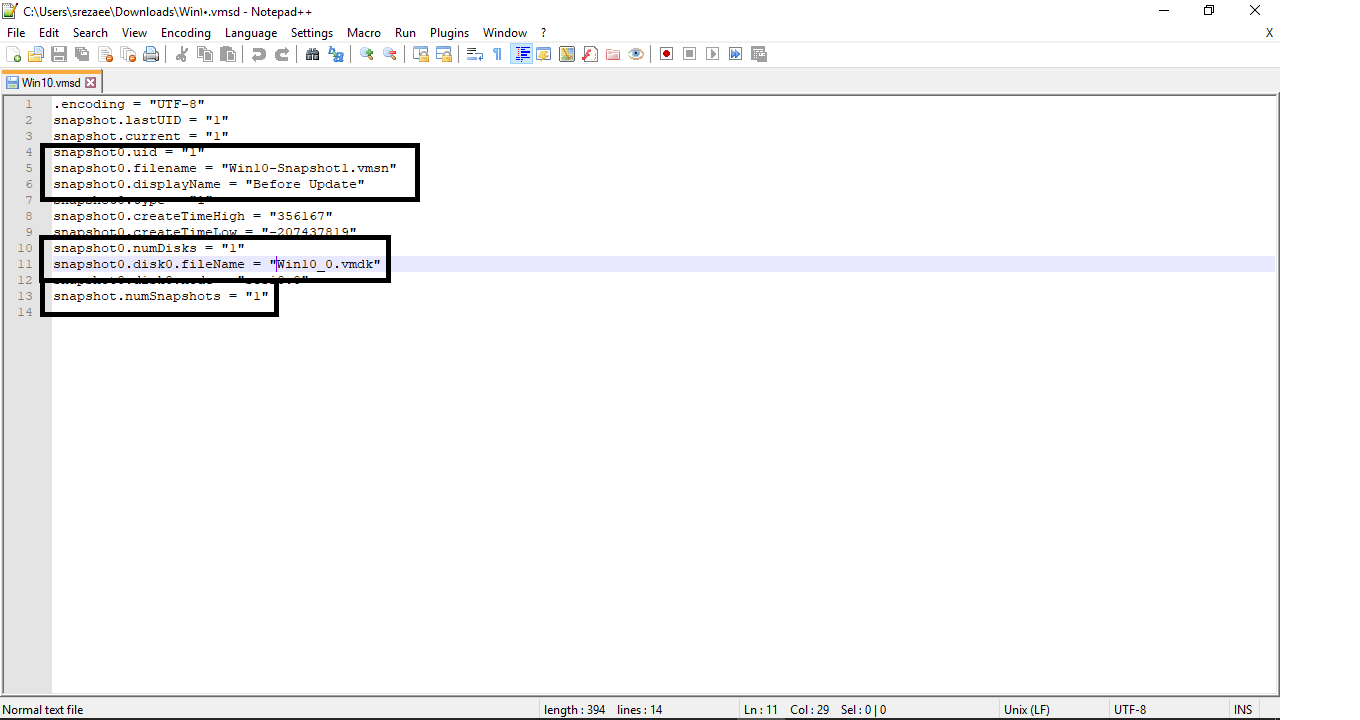Click the Zoom In magnifier icon

click(x=367, y=54)
